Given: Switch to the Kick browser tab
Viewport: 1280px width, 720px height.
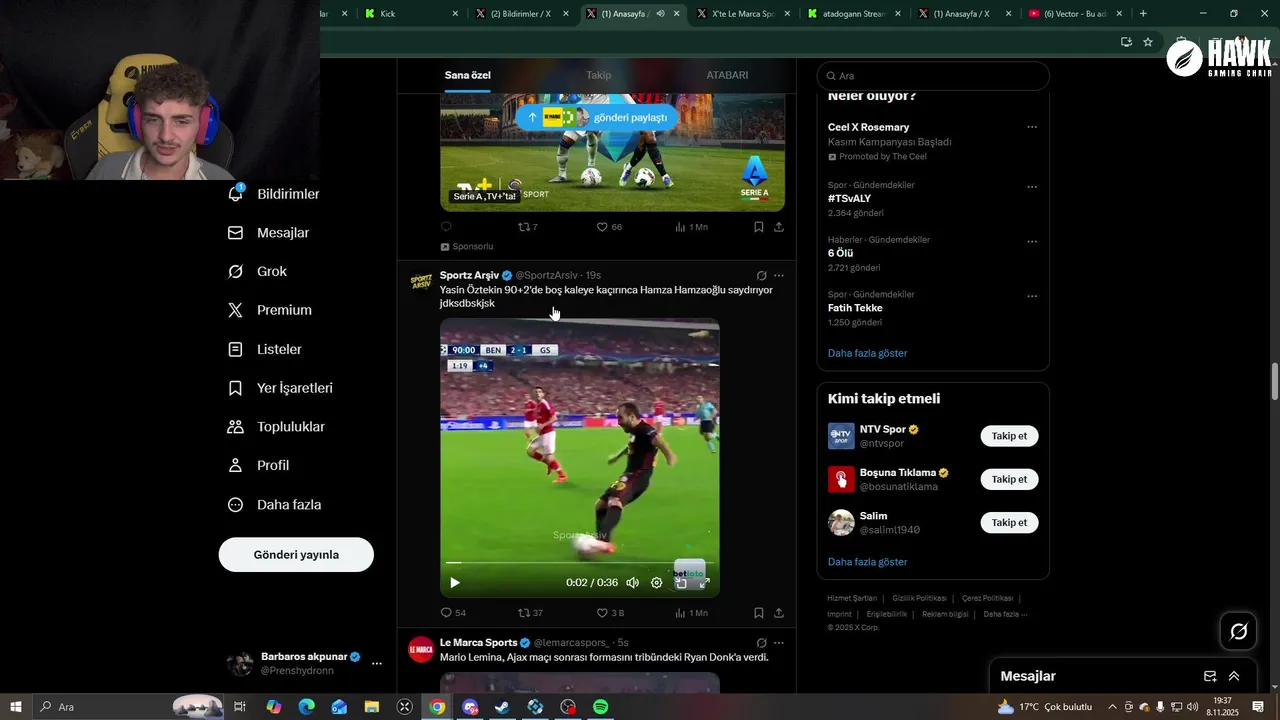Looking at the screenshot, I should (x=411, y=14).
